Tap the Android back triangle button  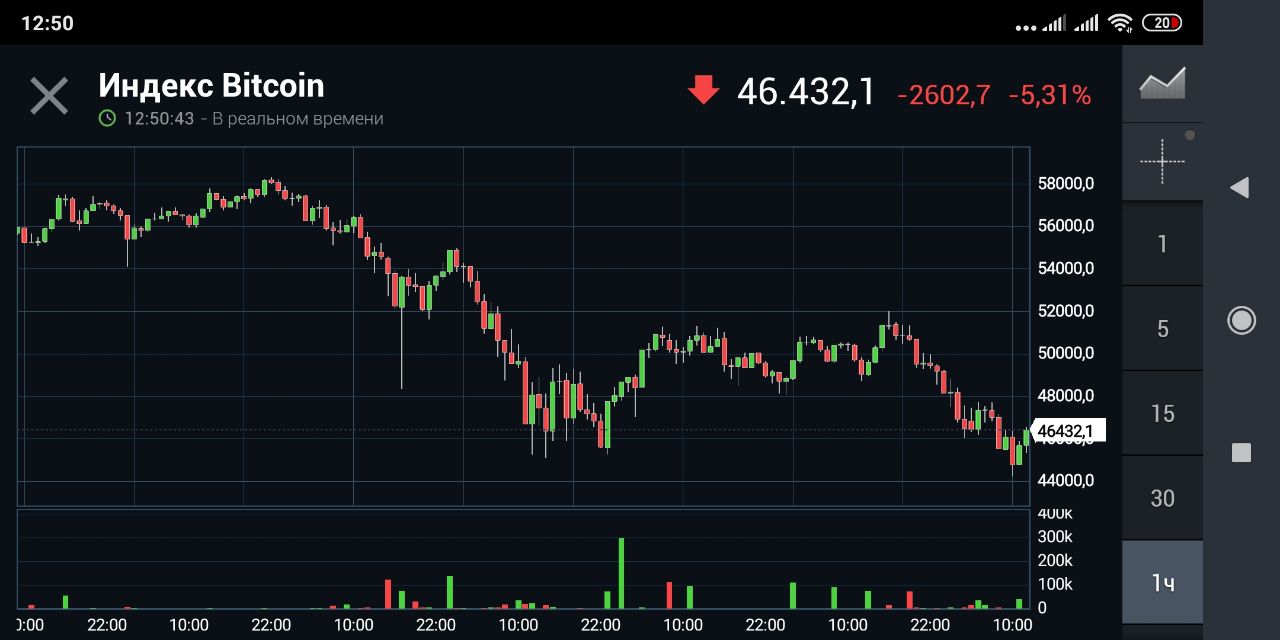[x=1240, y=187]
